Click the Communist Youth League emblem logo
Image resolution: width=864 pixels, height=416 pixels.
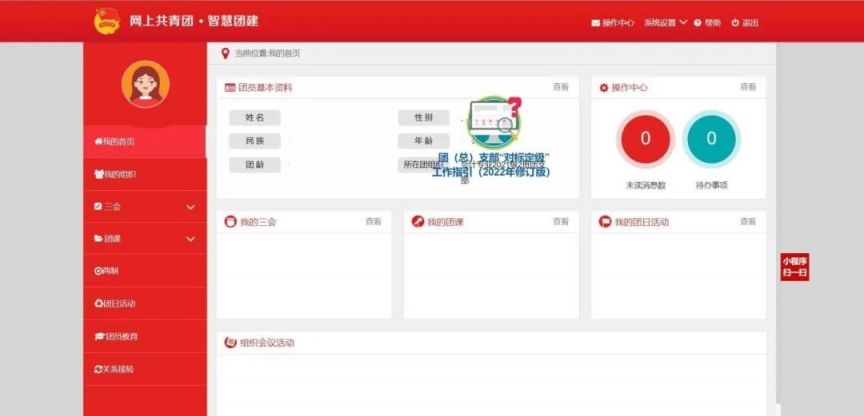pyautogui.click(x=107, y=21)
